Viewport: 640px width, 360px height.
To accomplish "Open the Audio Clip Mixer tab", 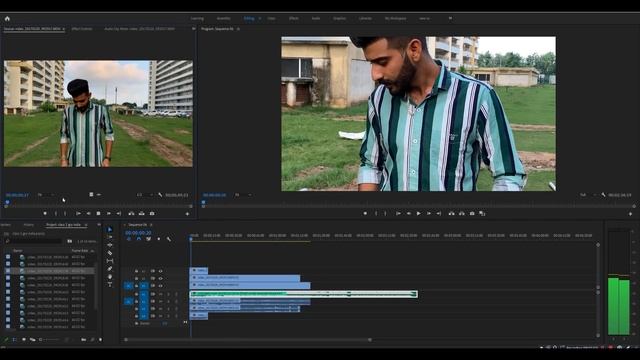I will click(x=139, y=29).
